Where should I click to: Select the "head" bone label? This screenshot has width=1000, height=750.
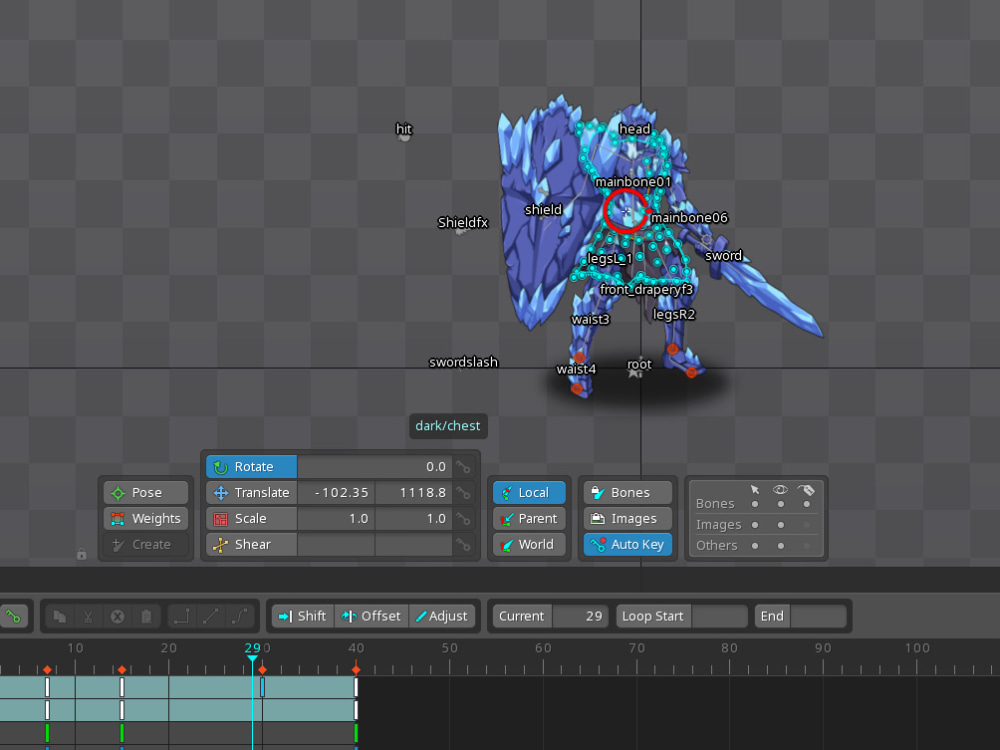pos(635,129)
